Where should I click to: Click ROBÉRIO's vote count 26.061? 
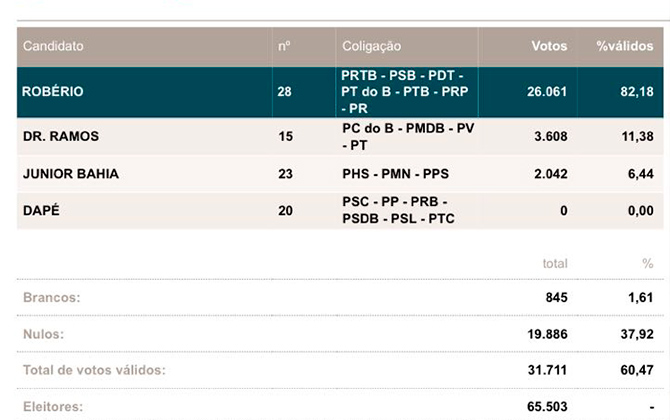547,92
